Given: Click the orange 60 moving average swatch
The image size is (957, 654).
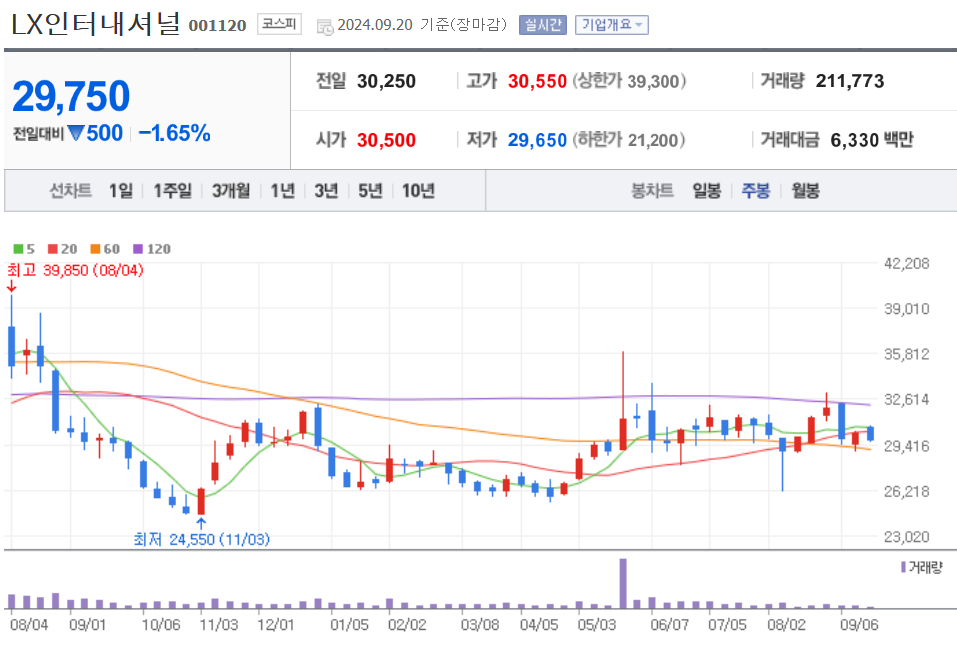Looking at the screenshot, I should pos(95,249).
